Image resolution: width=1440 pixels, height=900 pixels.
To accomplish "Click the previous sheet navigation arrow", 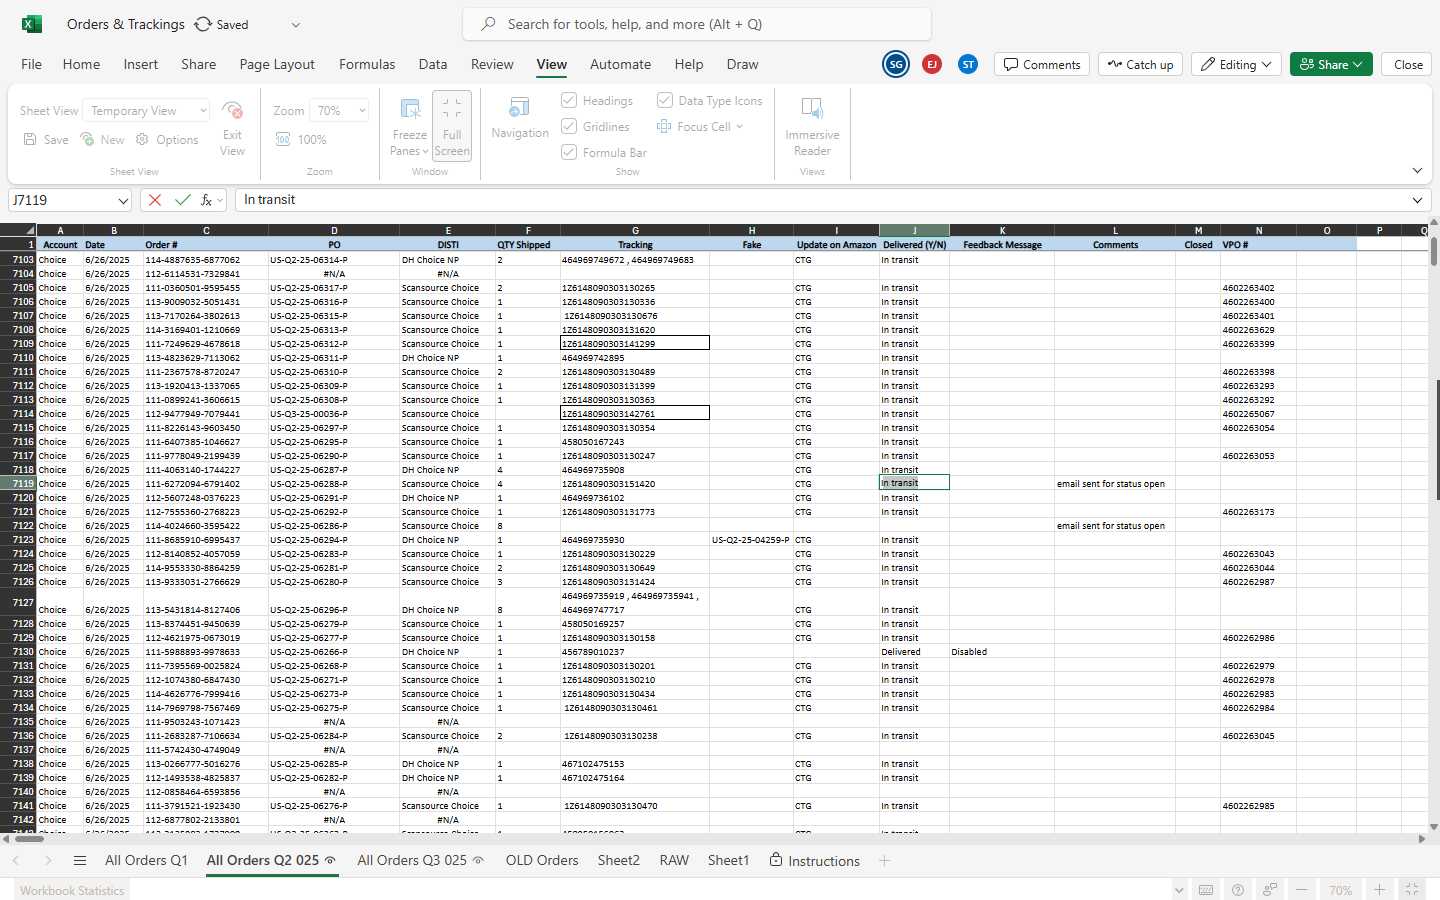I will click(x=16, y=860).
